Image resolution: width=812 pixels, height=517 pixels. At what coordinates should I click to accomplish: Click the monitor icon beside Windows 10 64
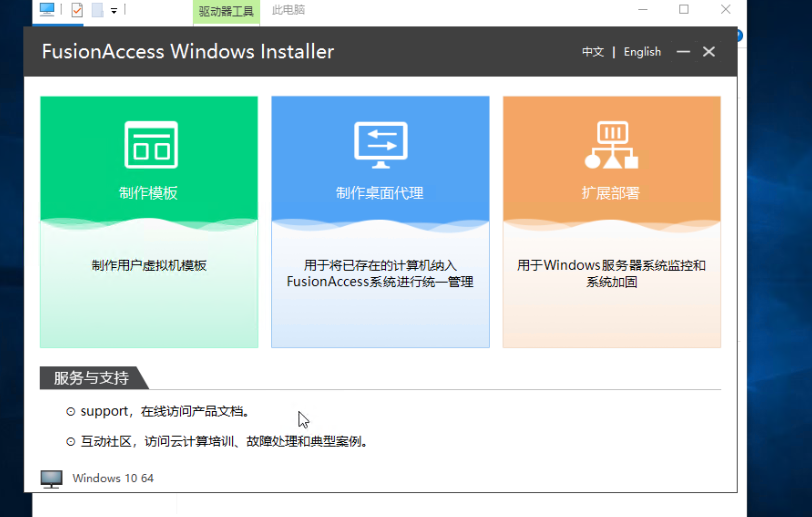[x=51, y=479]
